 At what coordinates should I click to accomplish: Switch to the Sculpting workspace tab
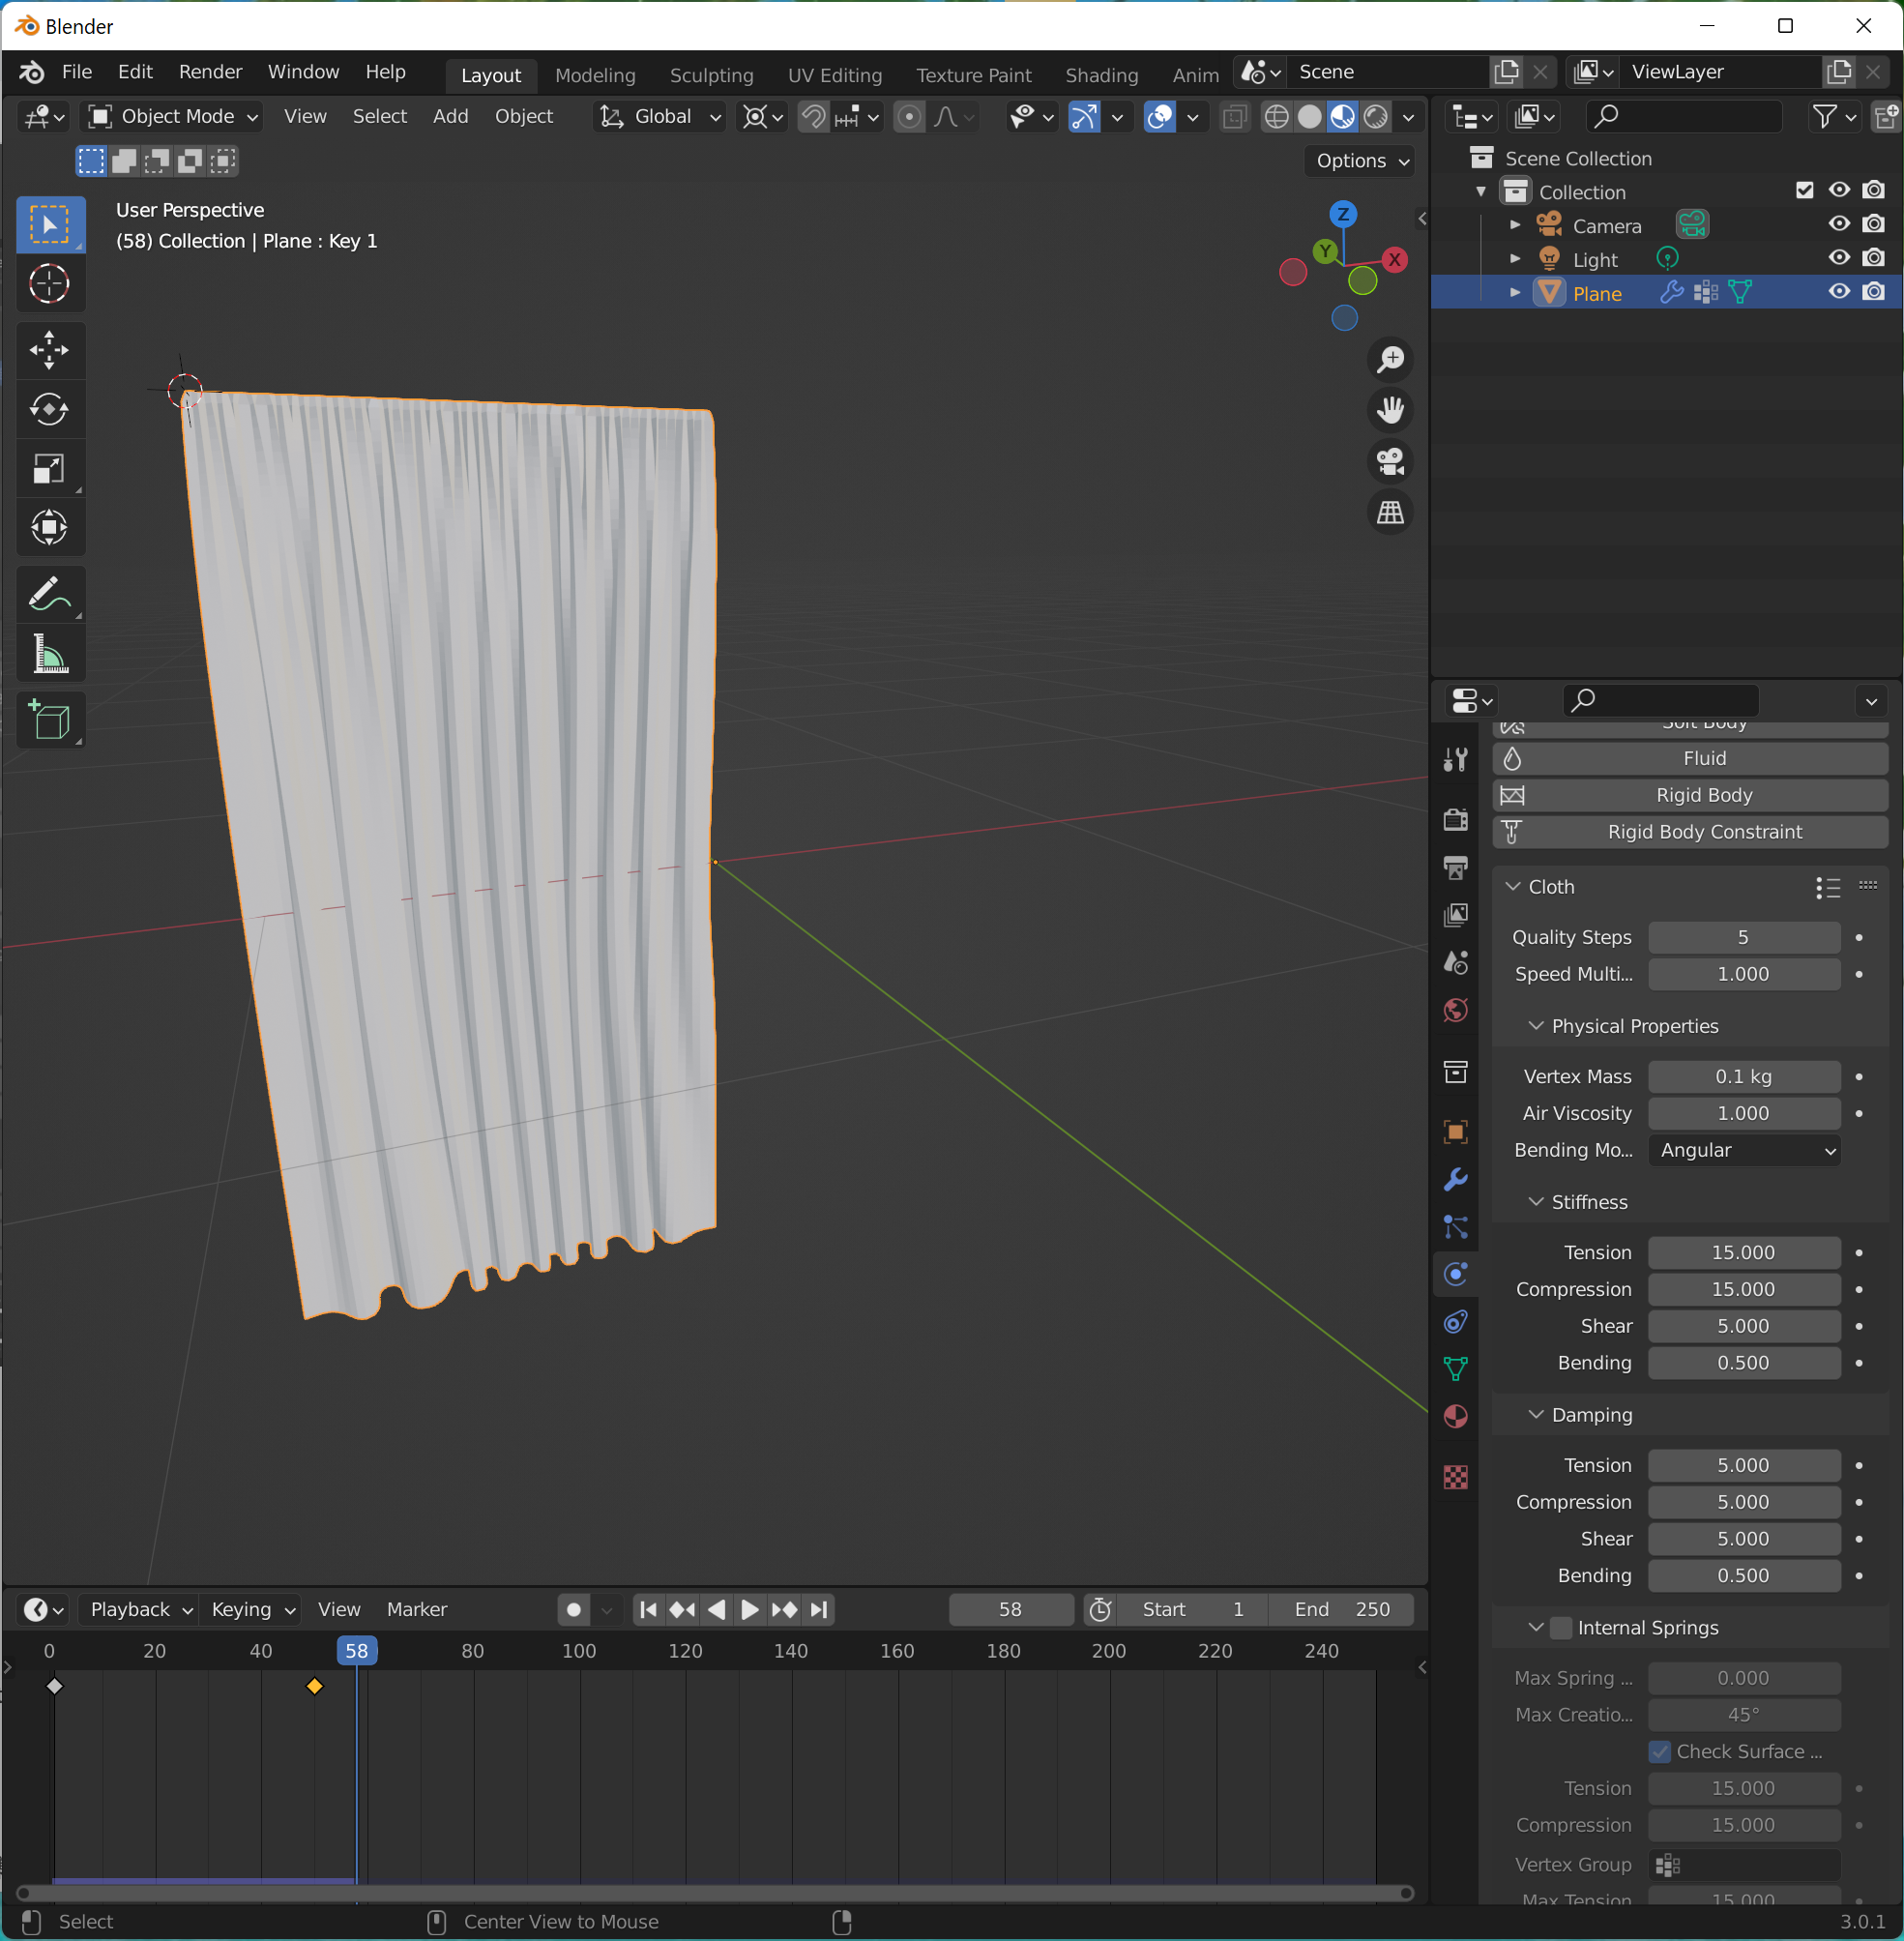711,75
